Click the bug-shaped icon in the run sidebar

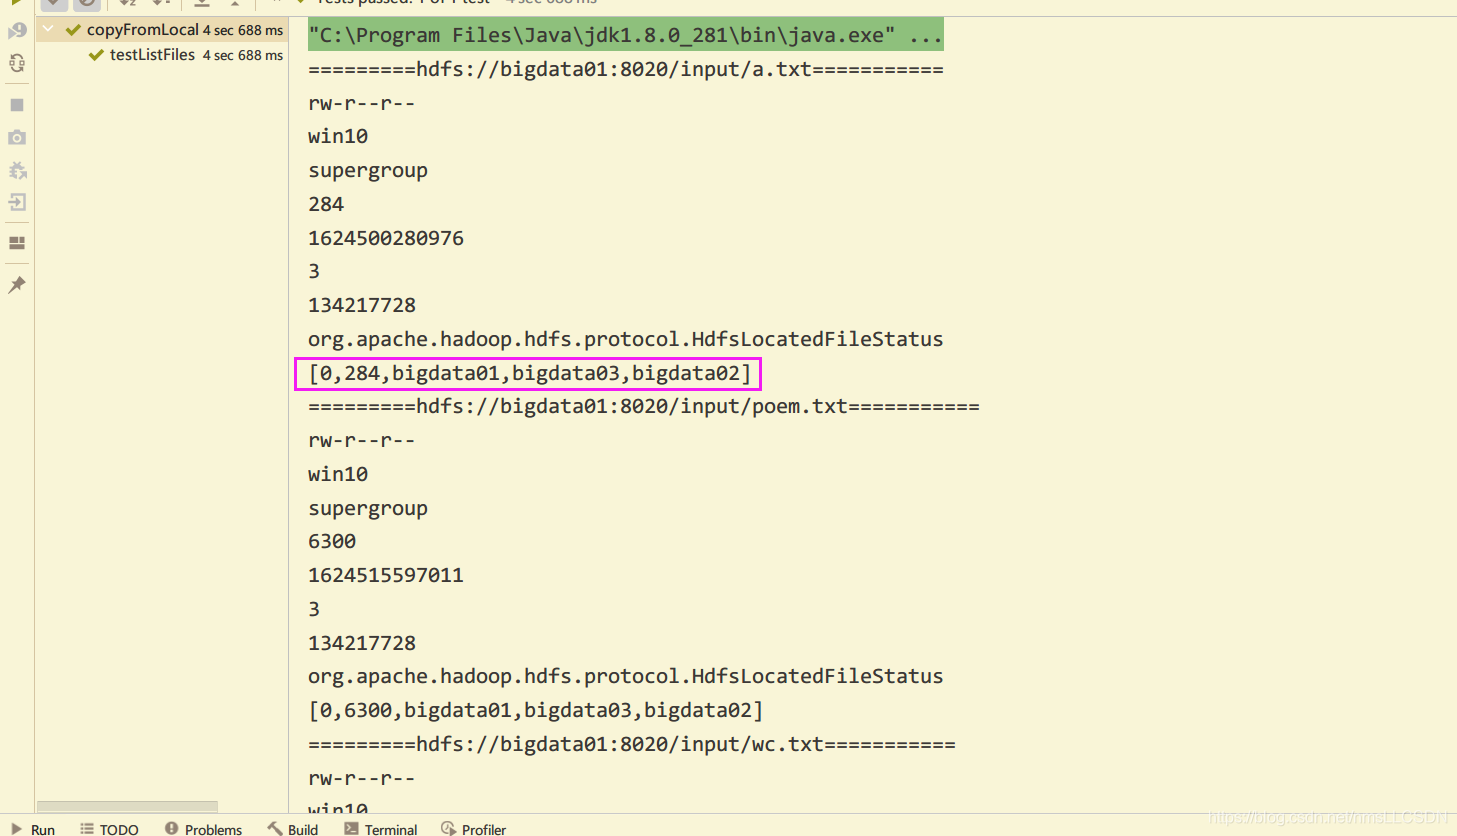[17, 170]
